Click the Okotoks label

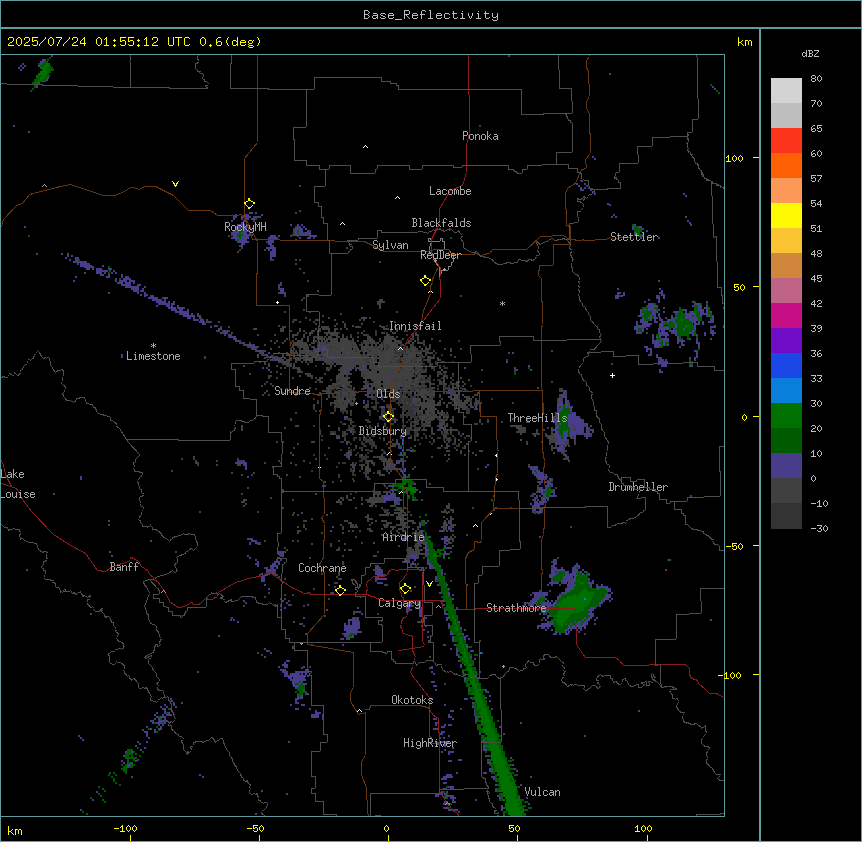pos(412,700)
